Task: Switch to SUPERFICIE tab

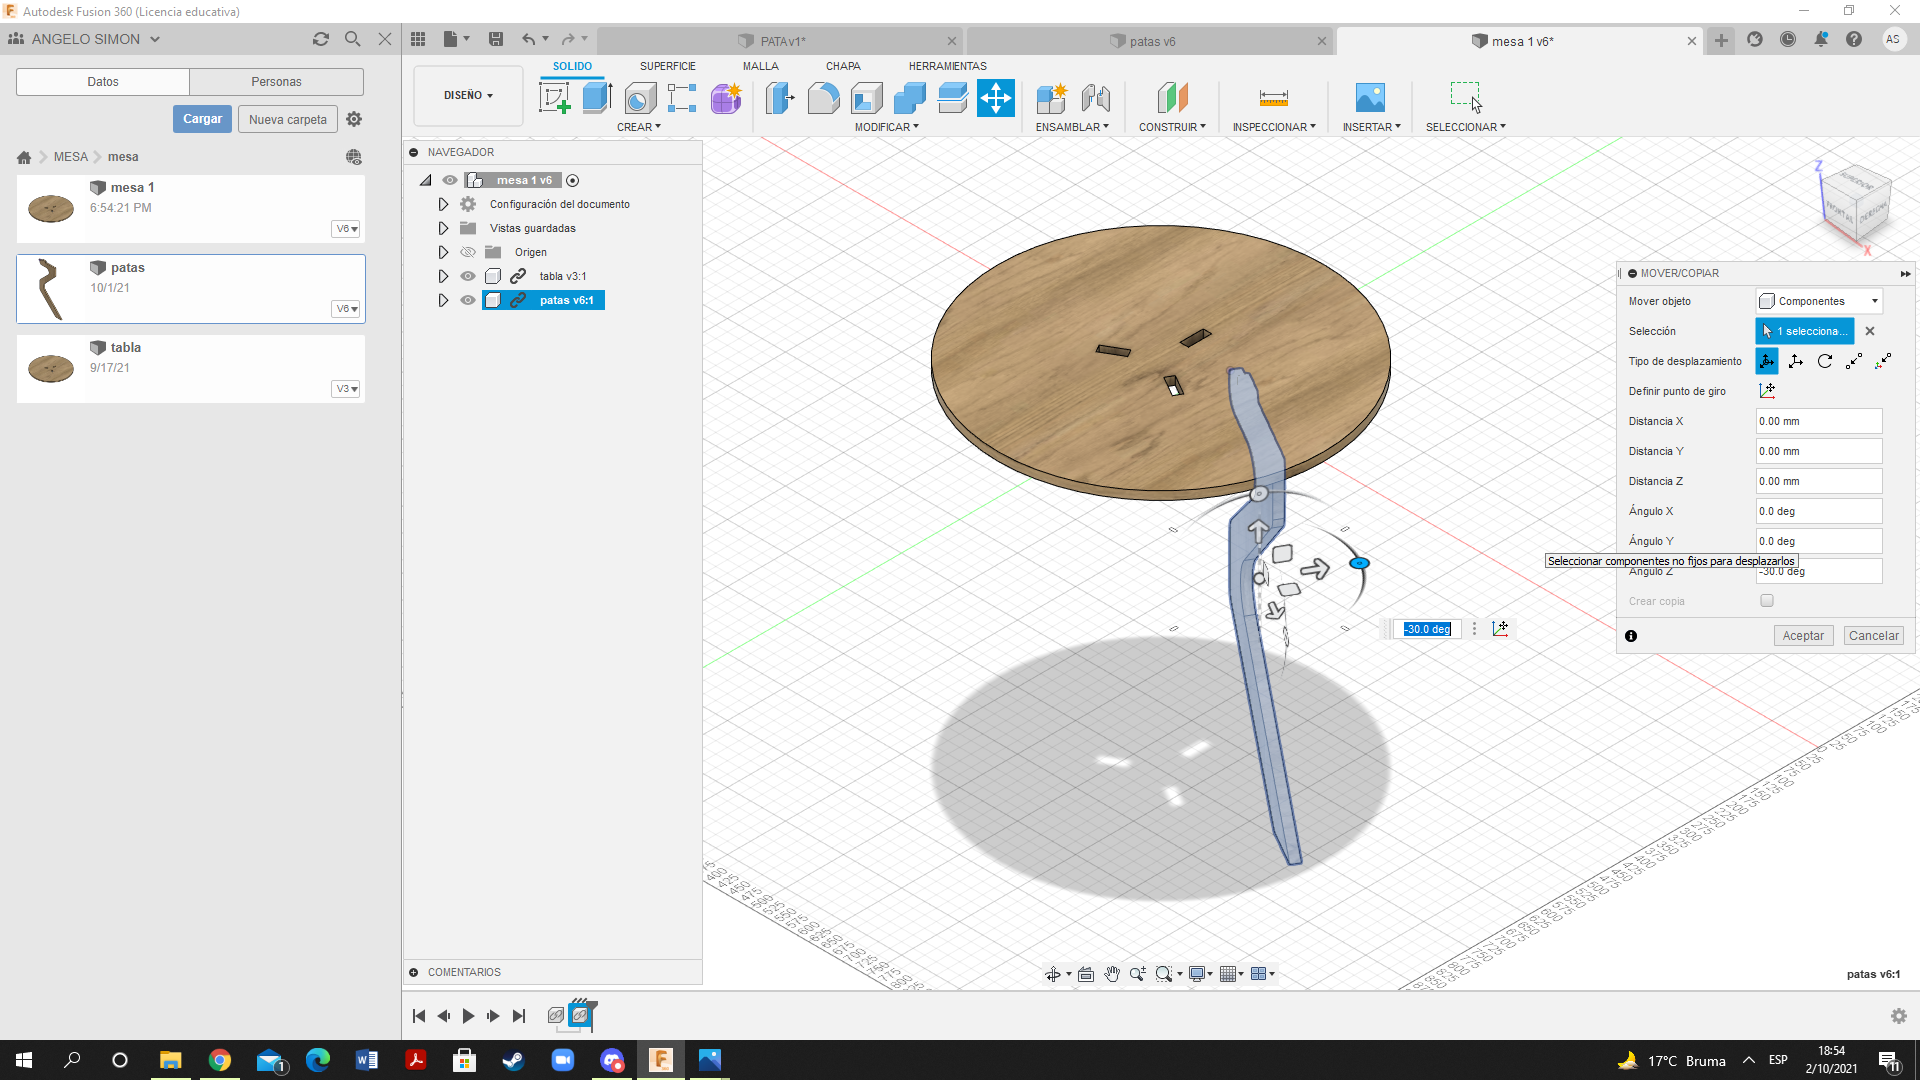Action: point(668,66)
